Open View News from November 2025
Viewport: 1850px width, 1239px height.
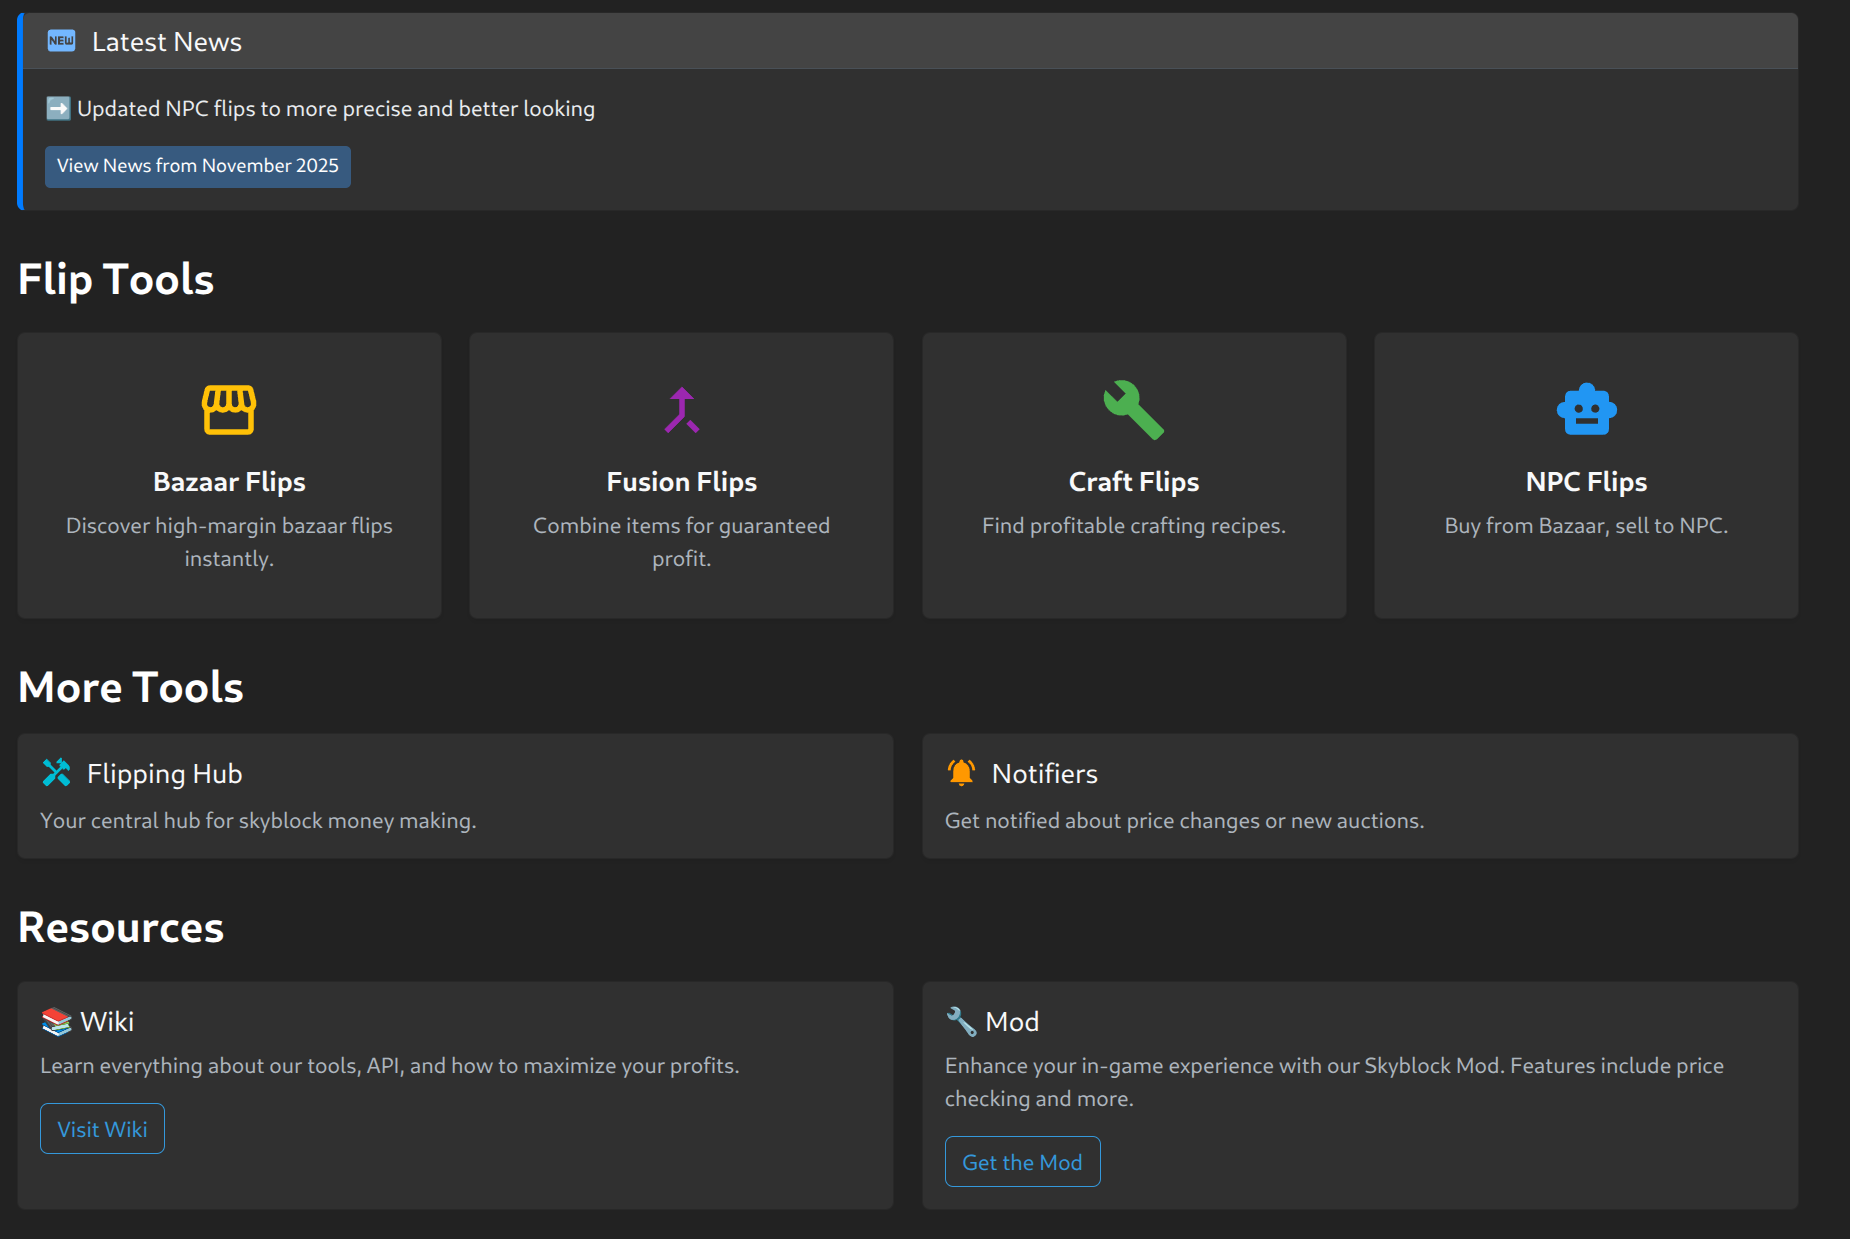coord(198,166)
